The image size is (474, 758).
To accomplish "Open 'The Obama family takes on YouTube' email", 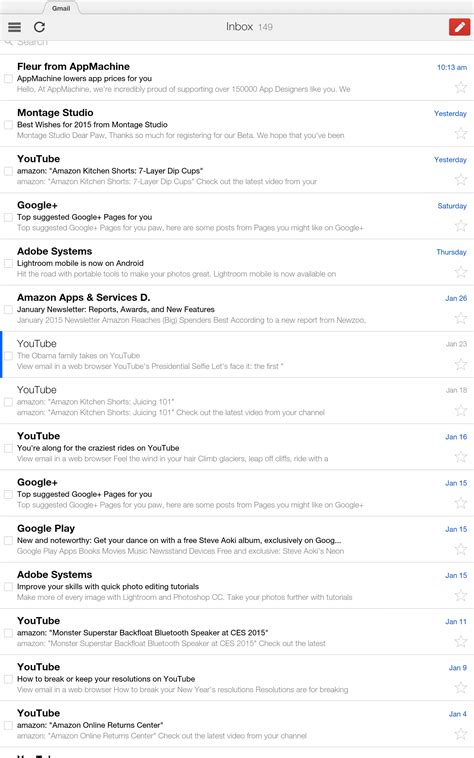I will (237, 355).
